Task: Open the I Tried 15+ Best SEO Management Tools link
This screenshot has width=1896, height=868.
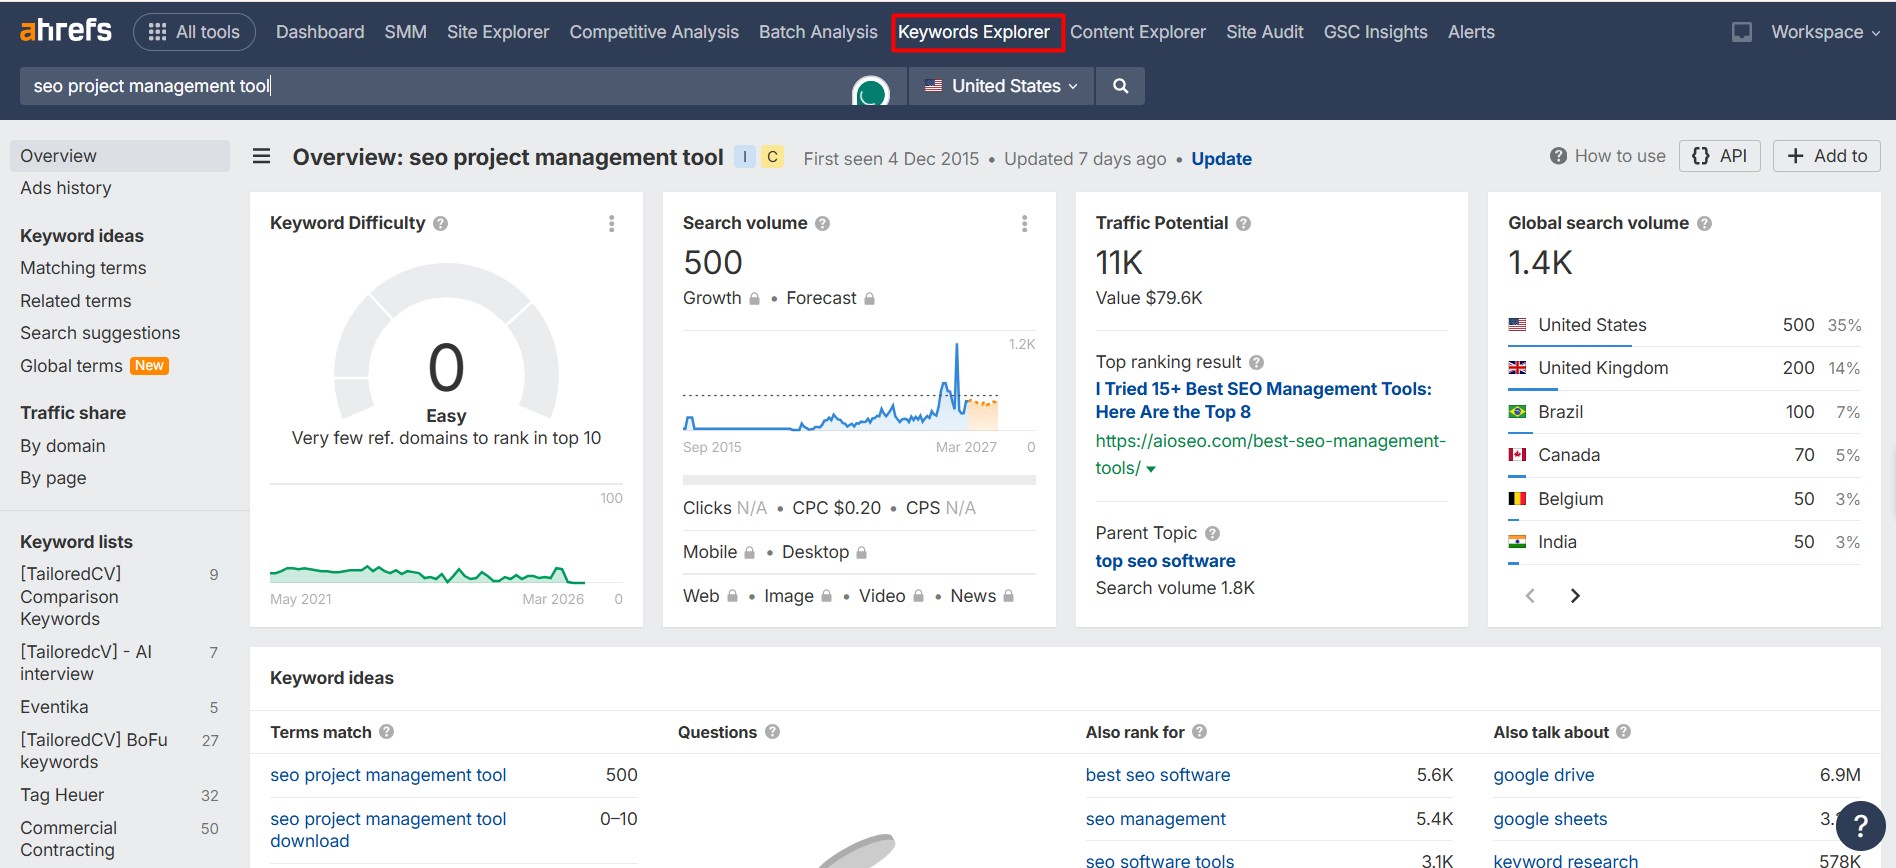Action: pyautogui.click(x=1263, y=400)
